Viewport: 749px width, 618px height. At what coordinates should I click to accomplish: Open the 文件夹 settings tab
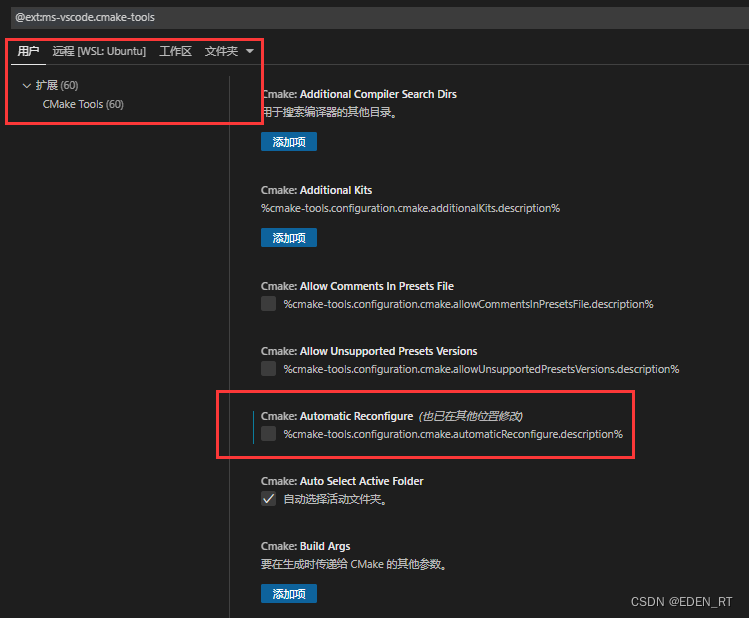click(221, 51)
